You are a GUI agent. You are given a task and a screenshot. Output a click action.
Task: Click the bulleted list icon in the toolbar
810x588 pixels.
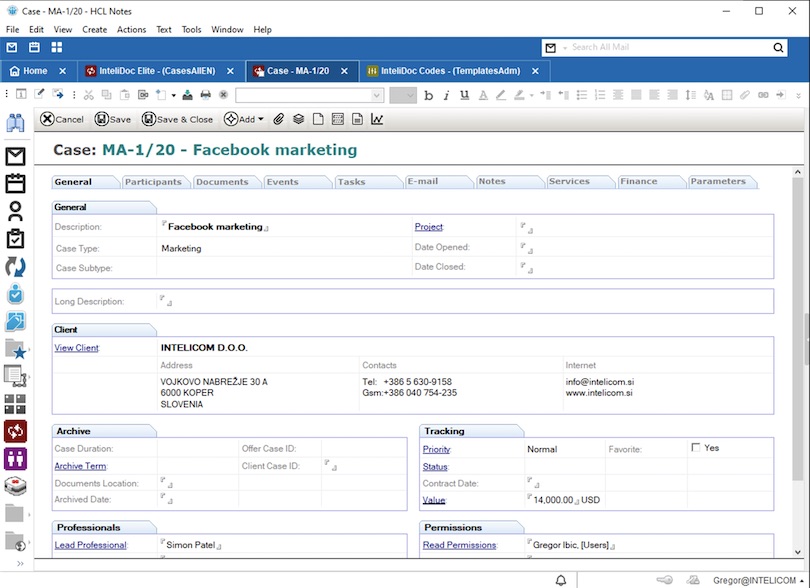click(582, 95)
